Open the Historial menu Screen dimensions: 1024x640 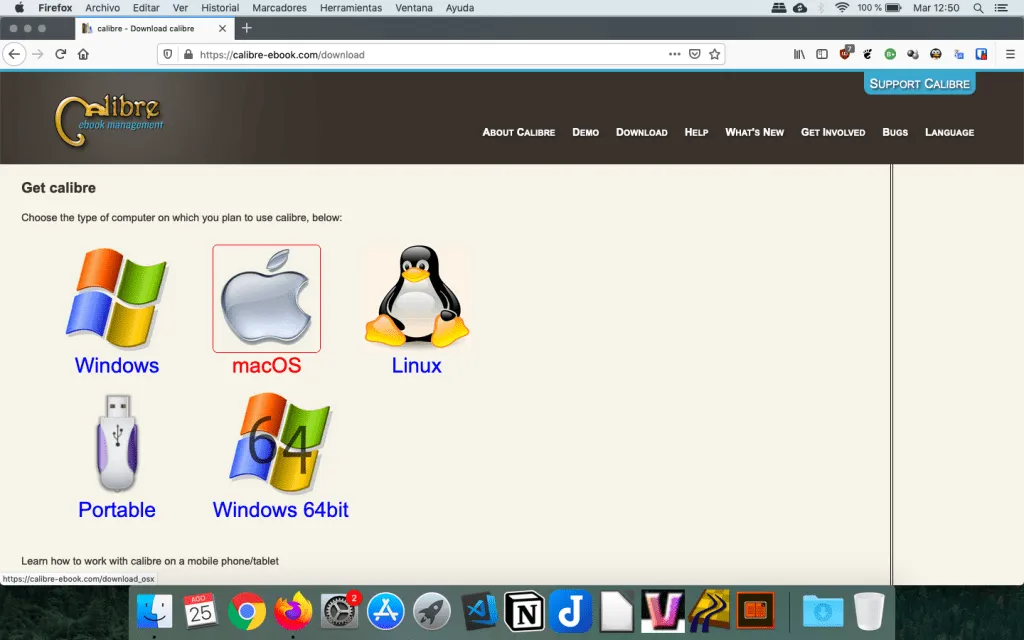click(220, 8)
